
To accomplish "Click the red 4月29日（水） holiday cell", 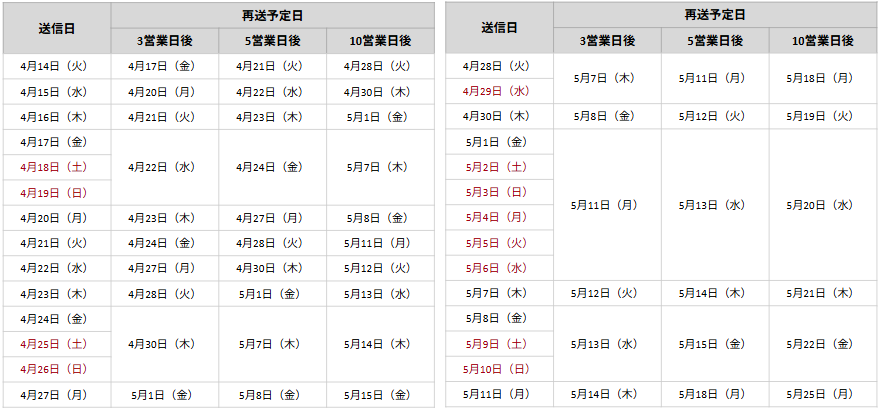I will [497, 91].
